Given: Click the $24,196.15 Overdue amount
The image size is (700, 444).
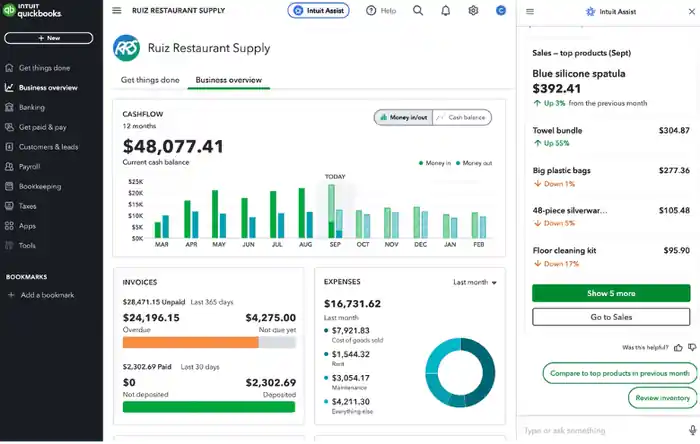Looking at the screenshot, I should 151,318.
